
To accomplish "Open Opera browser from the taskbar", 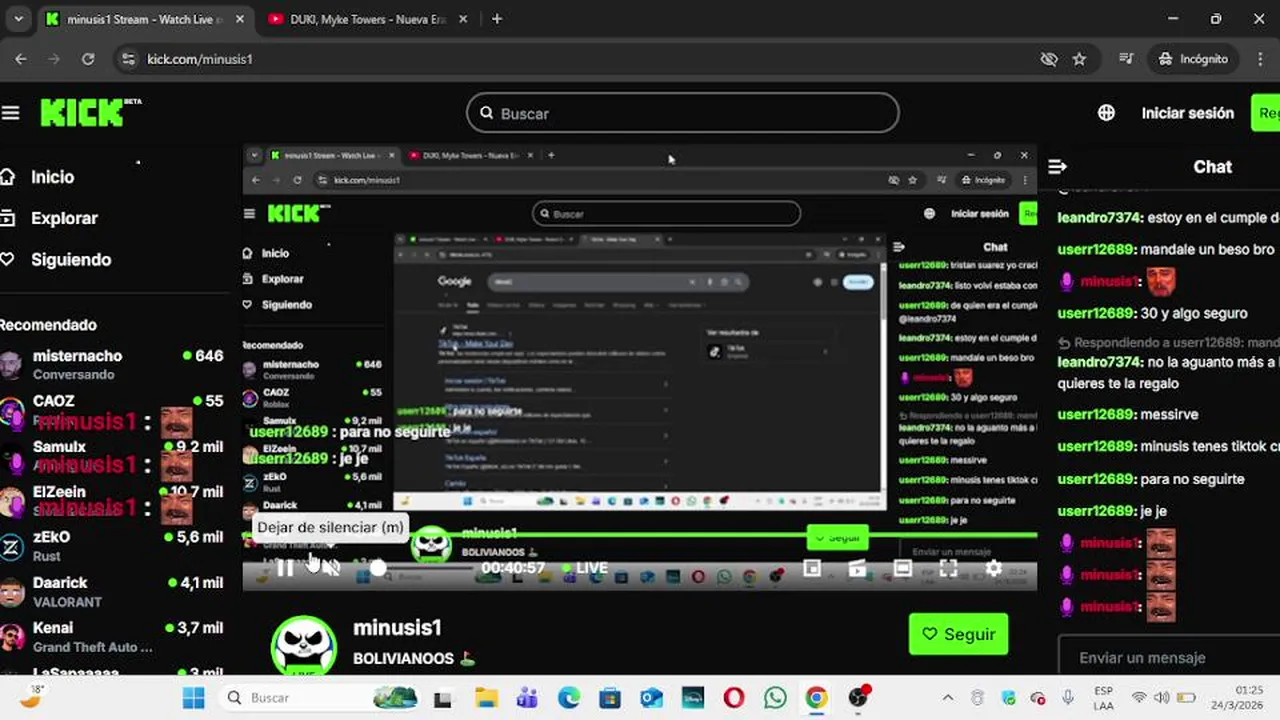I will [x=734, y=698].
